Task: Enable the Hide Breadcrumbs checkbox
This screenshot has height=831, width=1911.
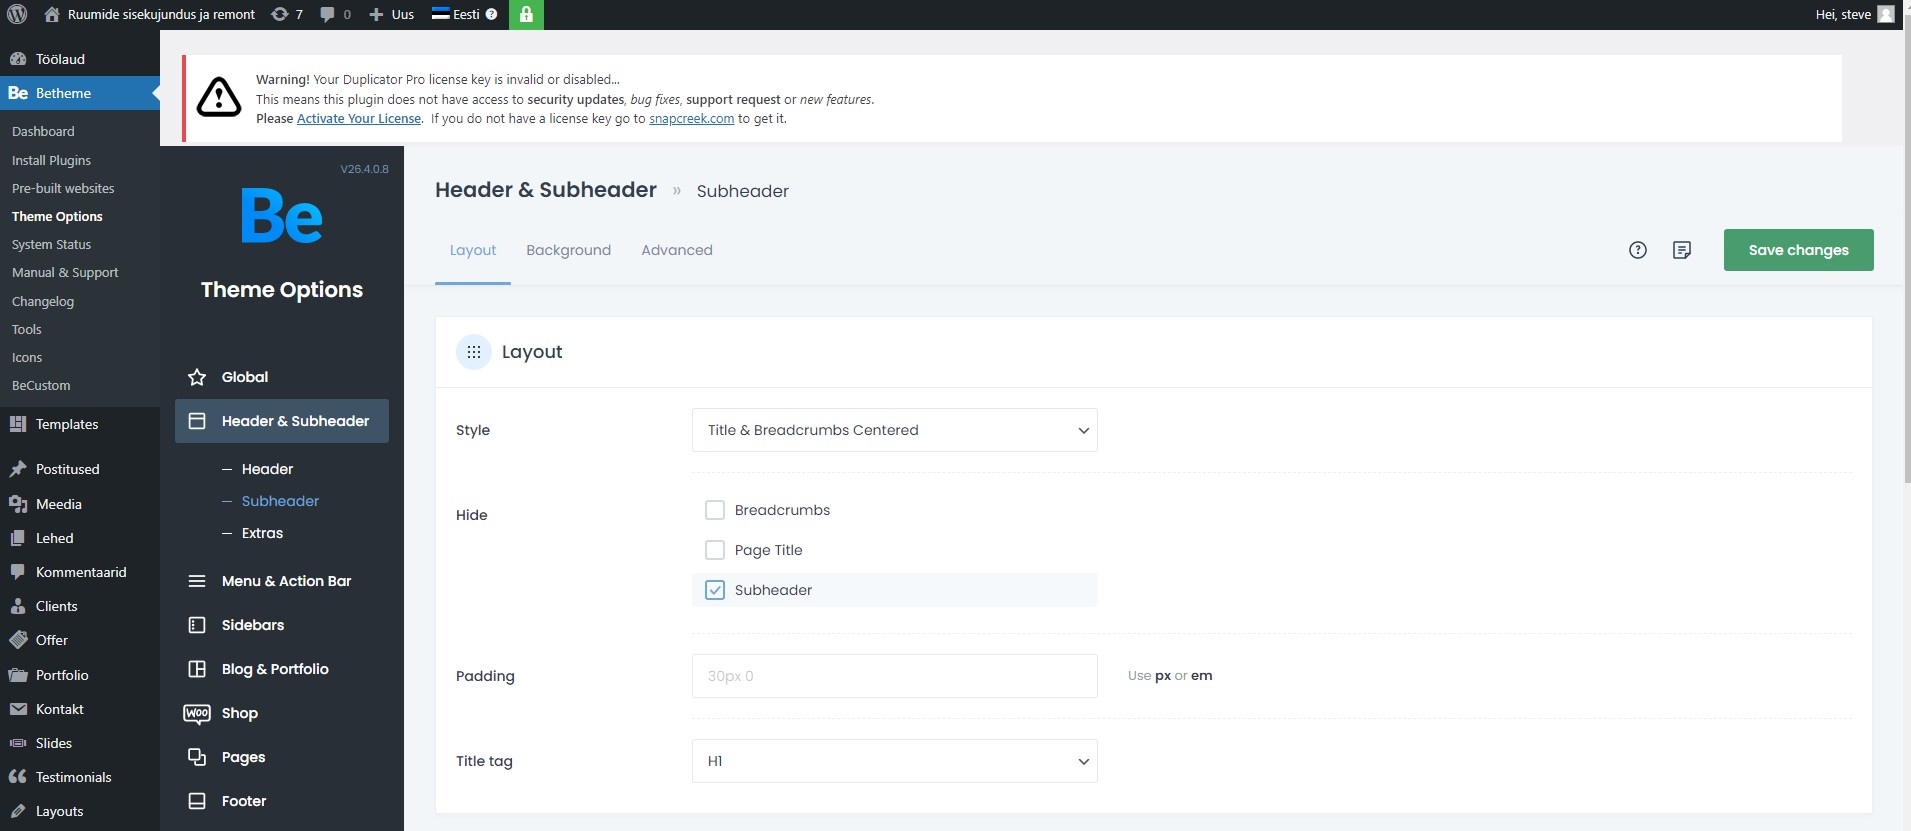Action: (x=715, y=510)
